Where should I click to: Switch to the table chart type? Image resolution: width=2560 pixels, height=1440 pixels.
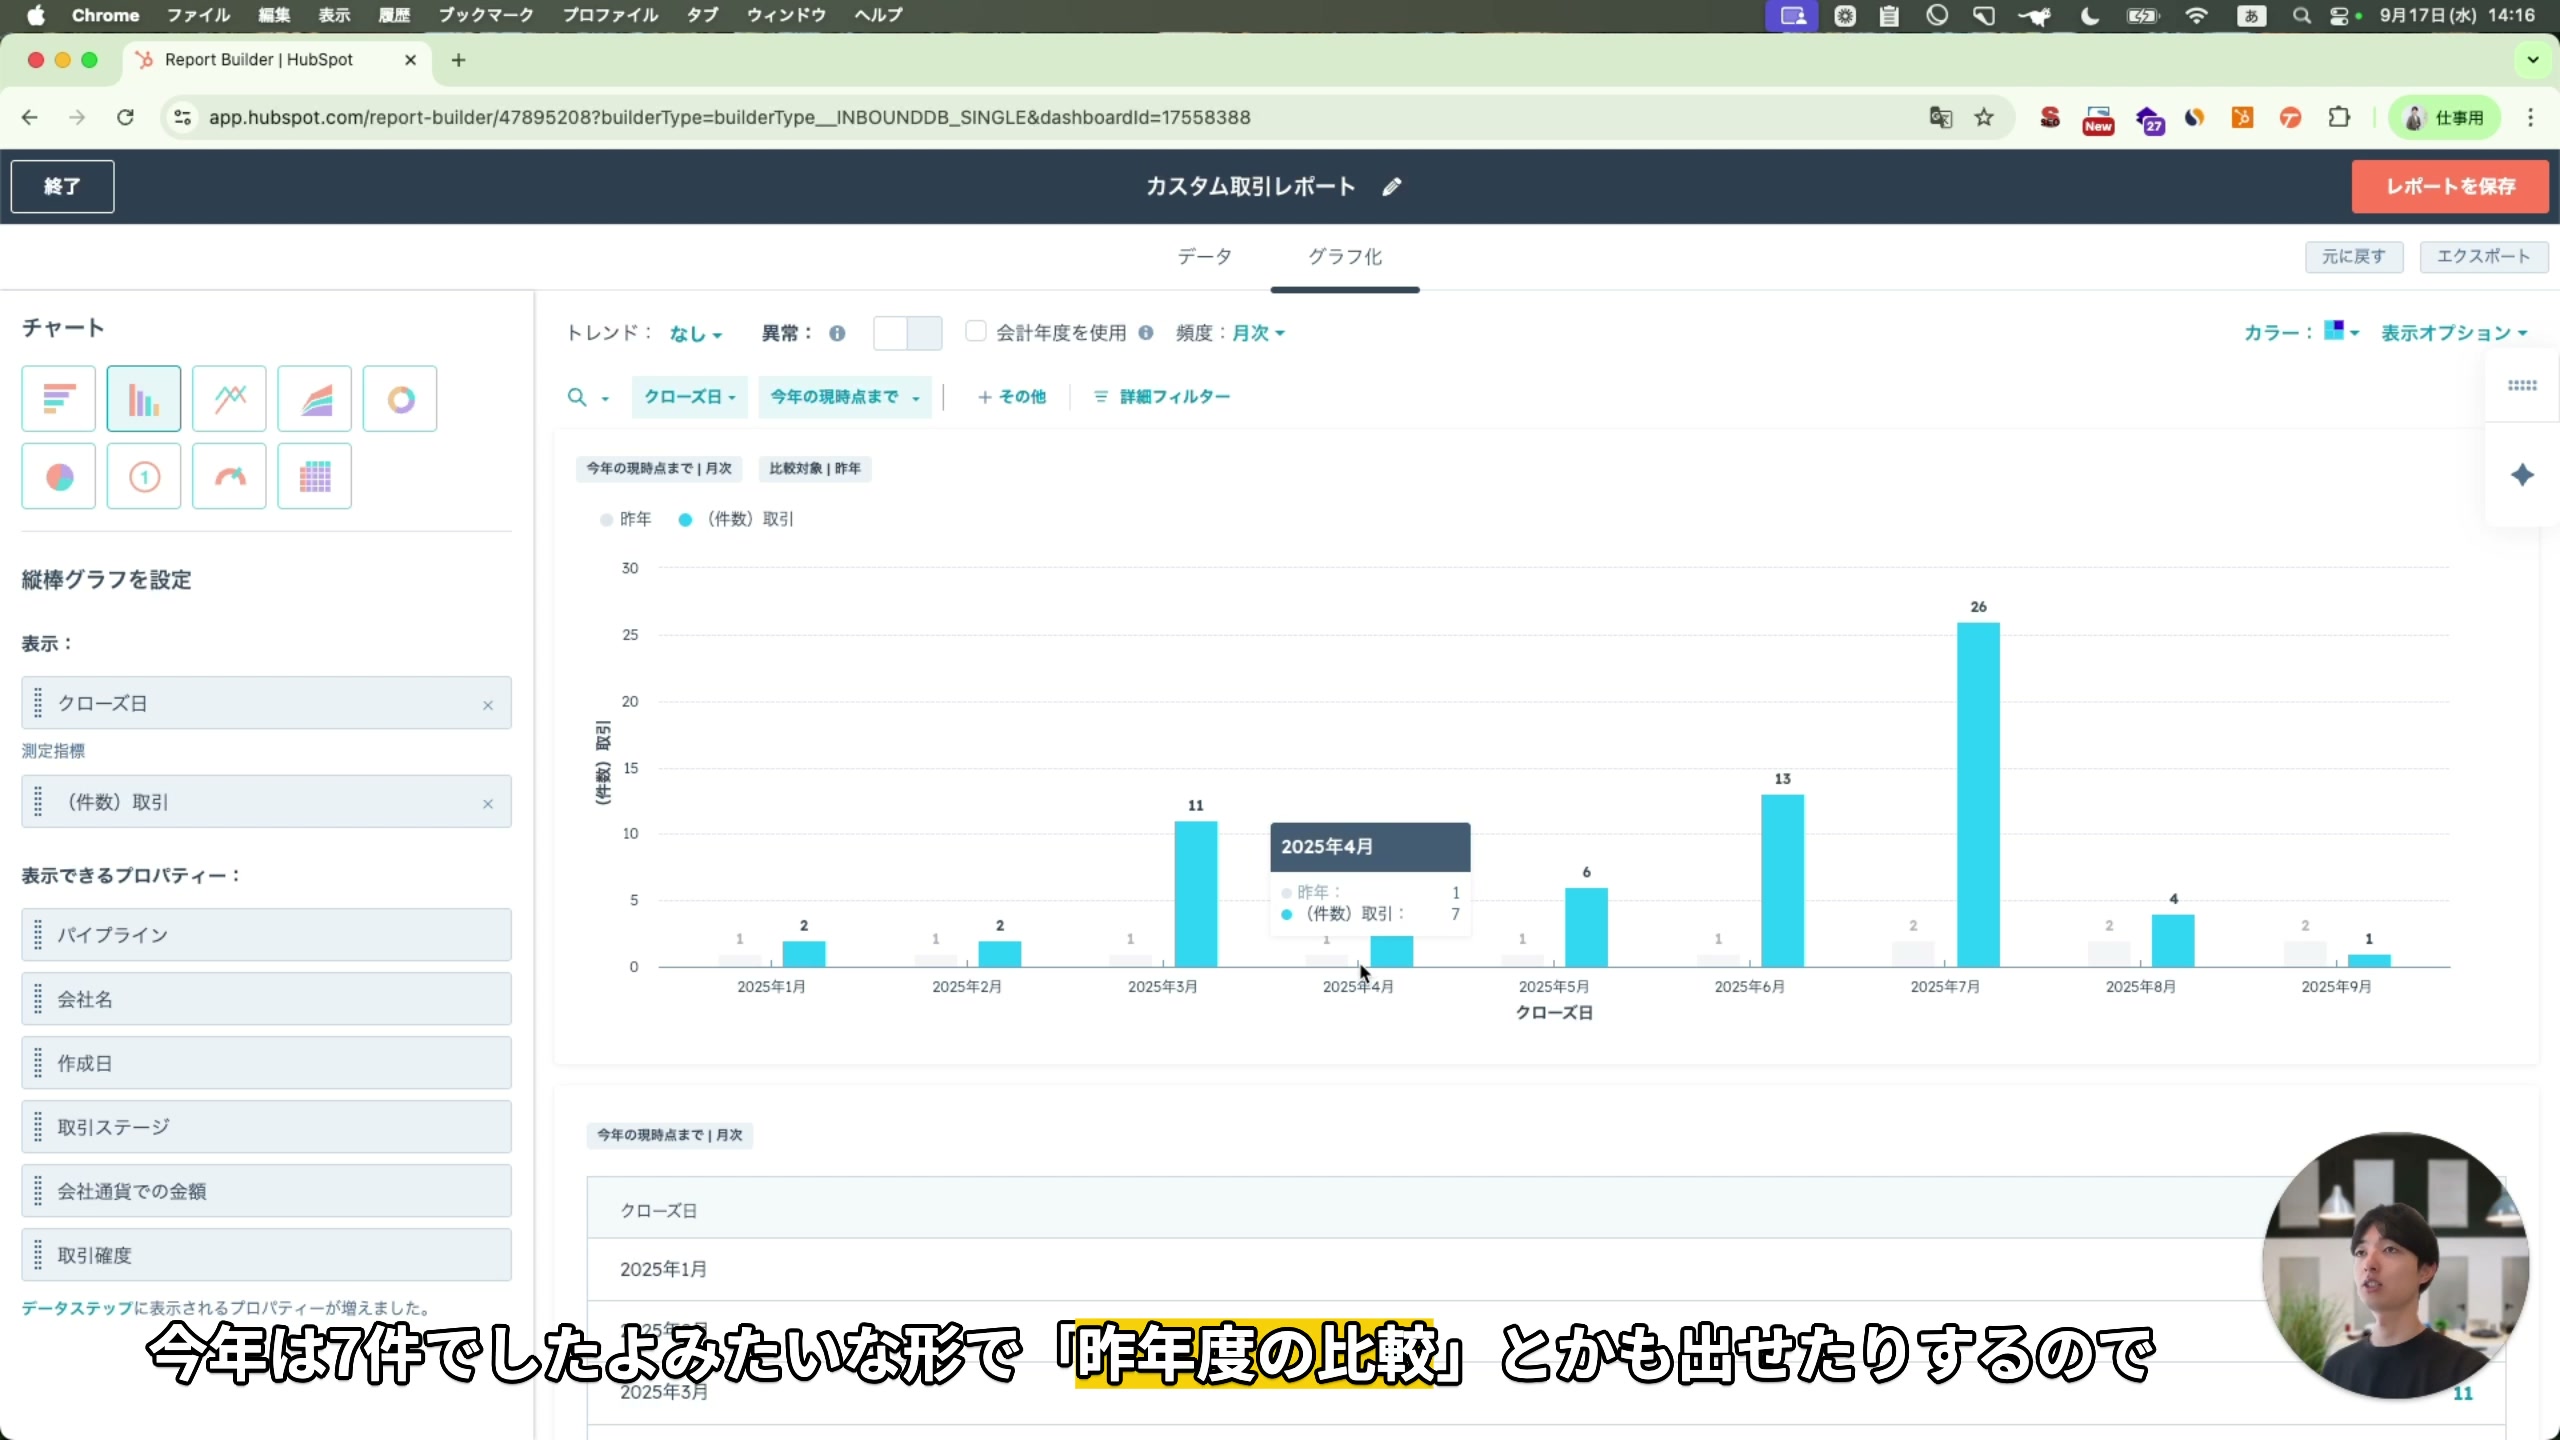[314, 476]
